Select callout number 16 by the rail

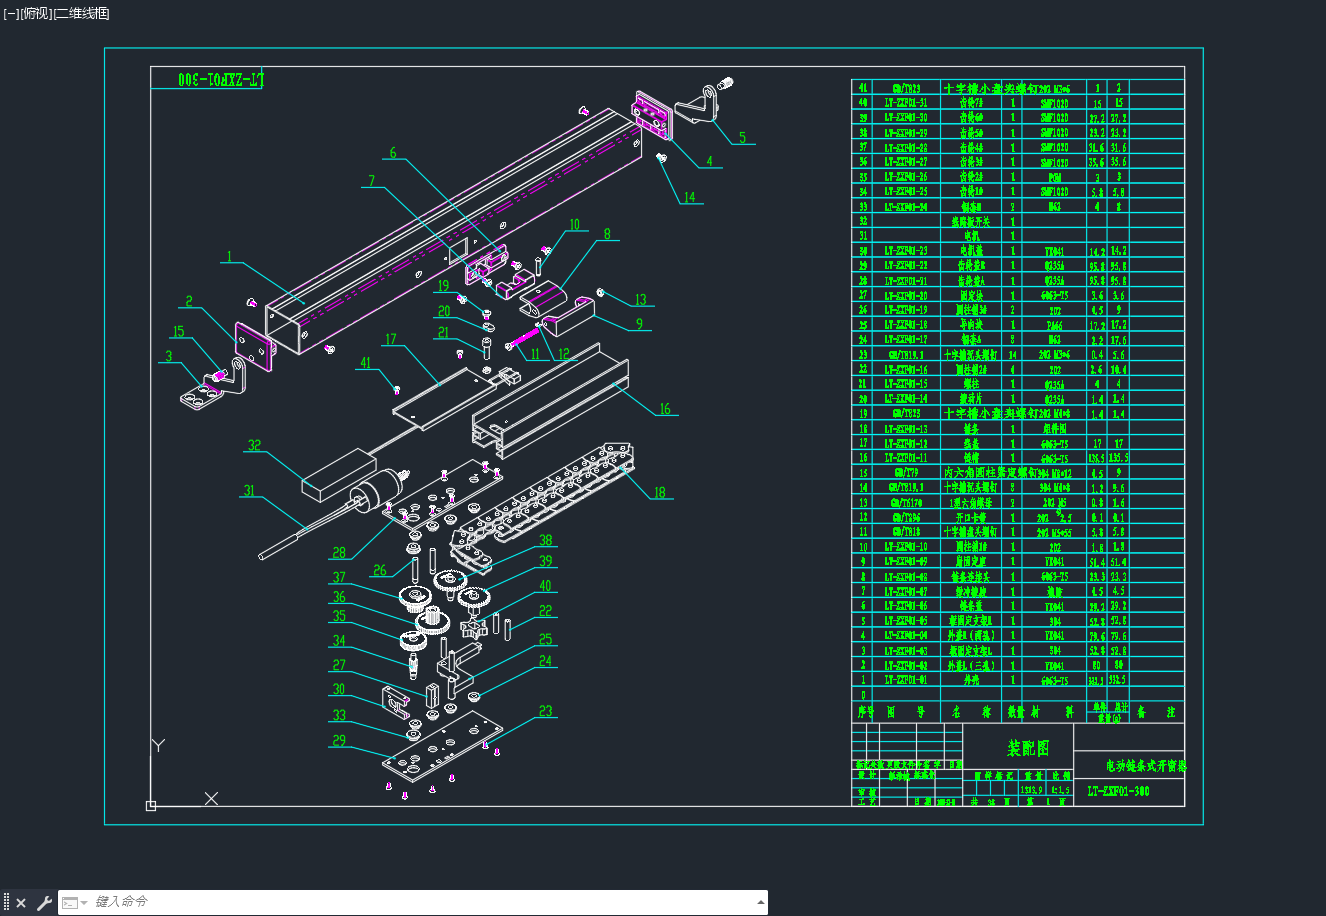pos(664,409)
